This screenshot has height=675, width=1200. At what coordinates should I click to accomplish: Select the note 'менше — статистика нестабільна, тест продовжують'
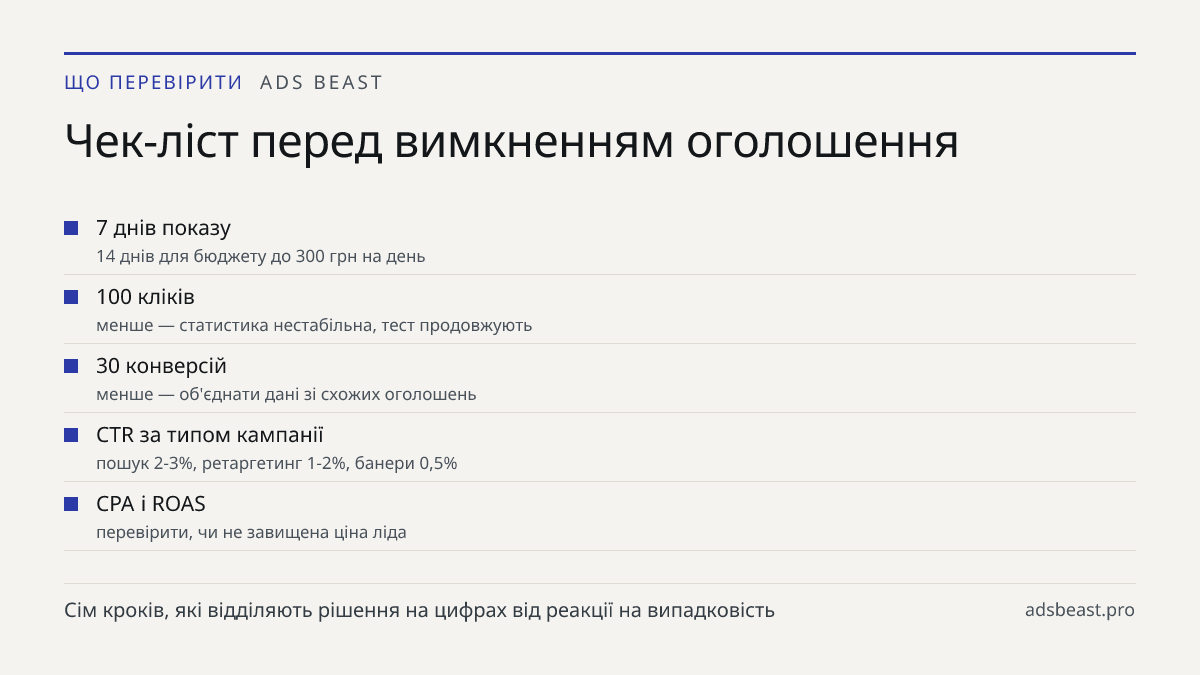pyautogui.click(x=314, y=325)
